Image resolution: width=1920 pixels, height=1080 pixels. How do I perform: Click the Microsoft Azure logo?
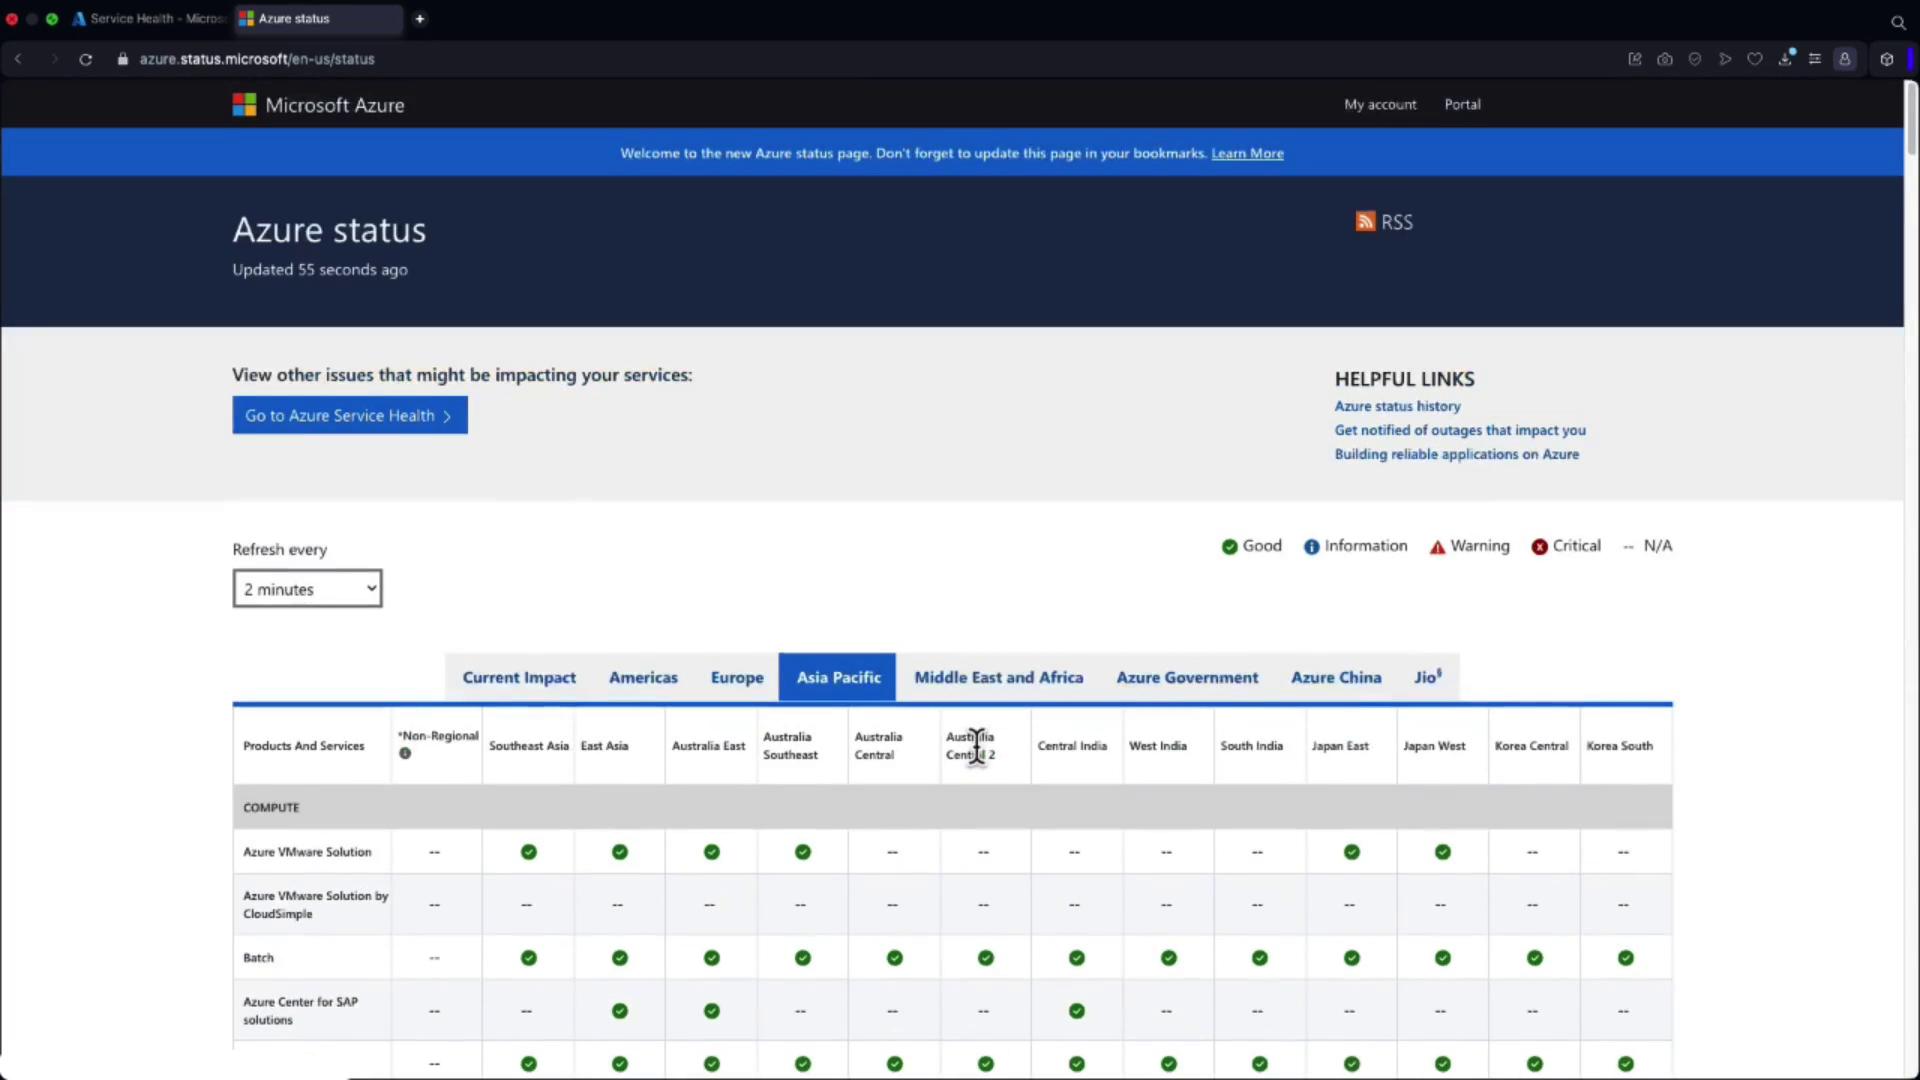pos(318,105)
